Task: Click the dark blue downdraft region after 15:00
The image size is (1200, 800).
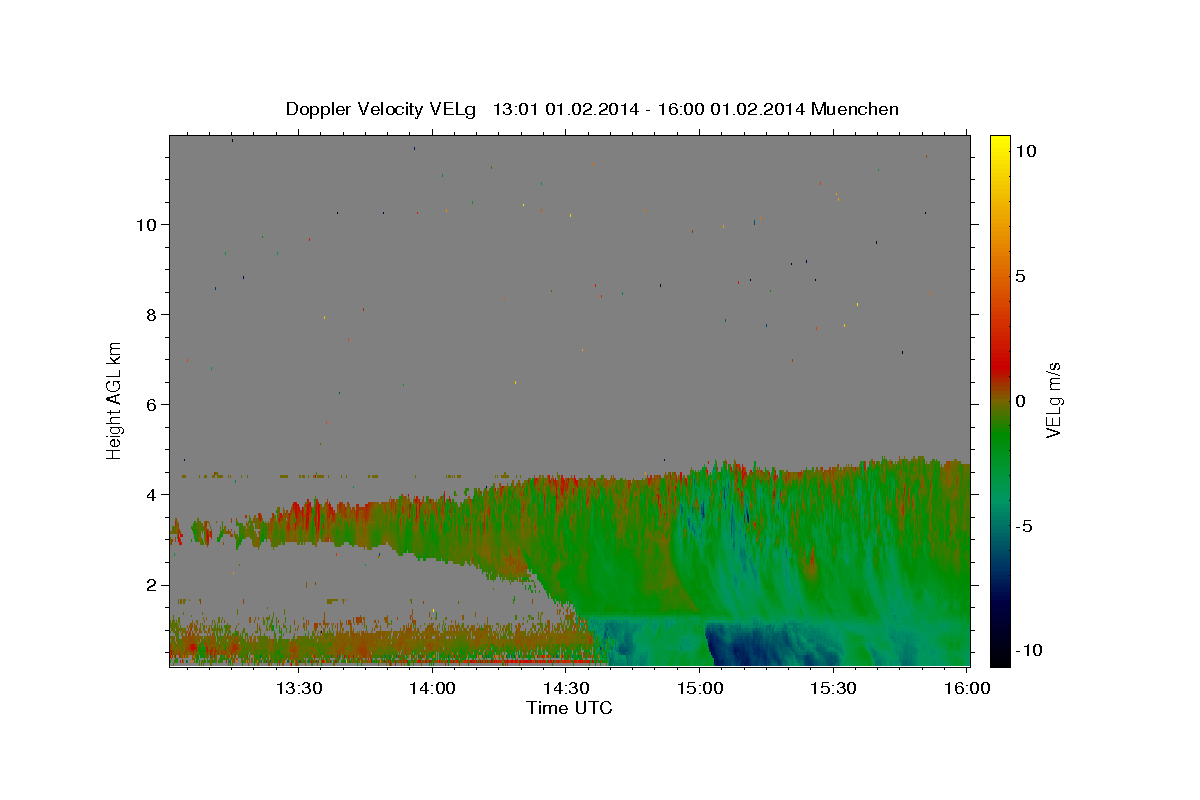Action: tap(765, 645)
